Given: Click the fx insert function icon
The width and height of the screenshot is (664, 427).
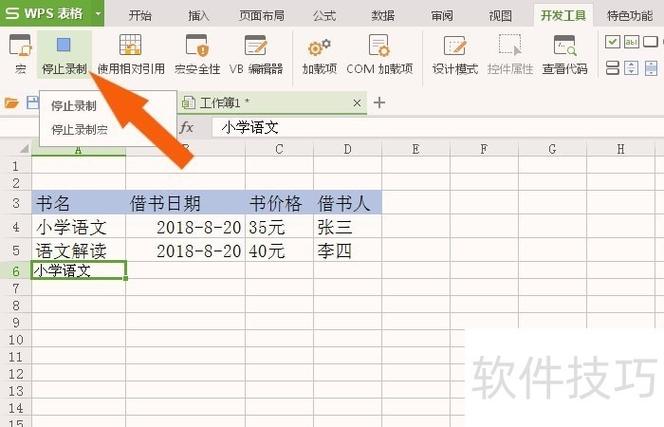Looking at the screenshot, I should click(186, 127).
